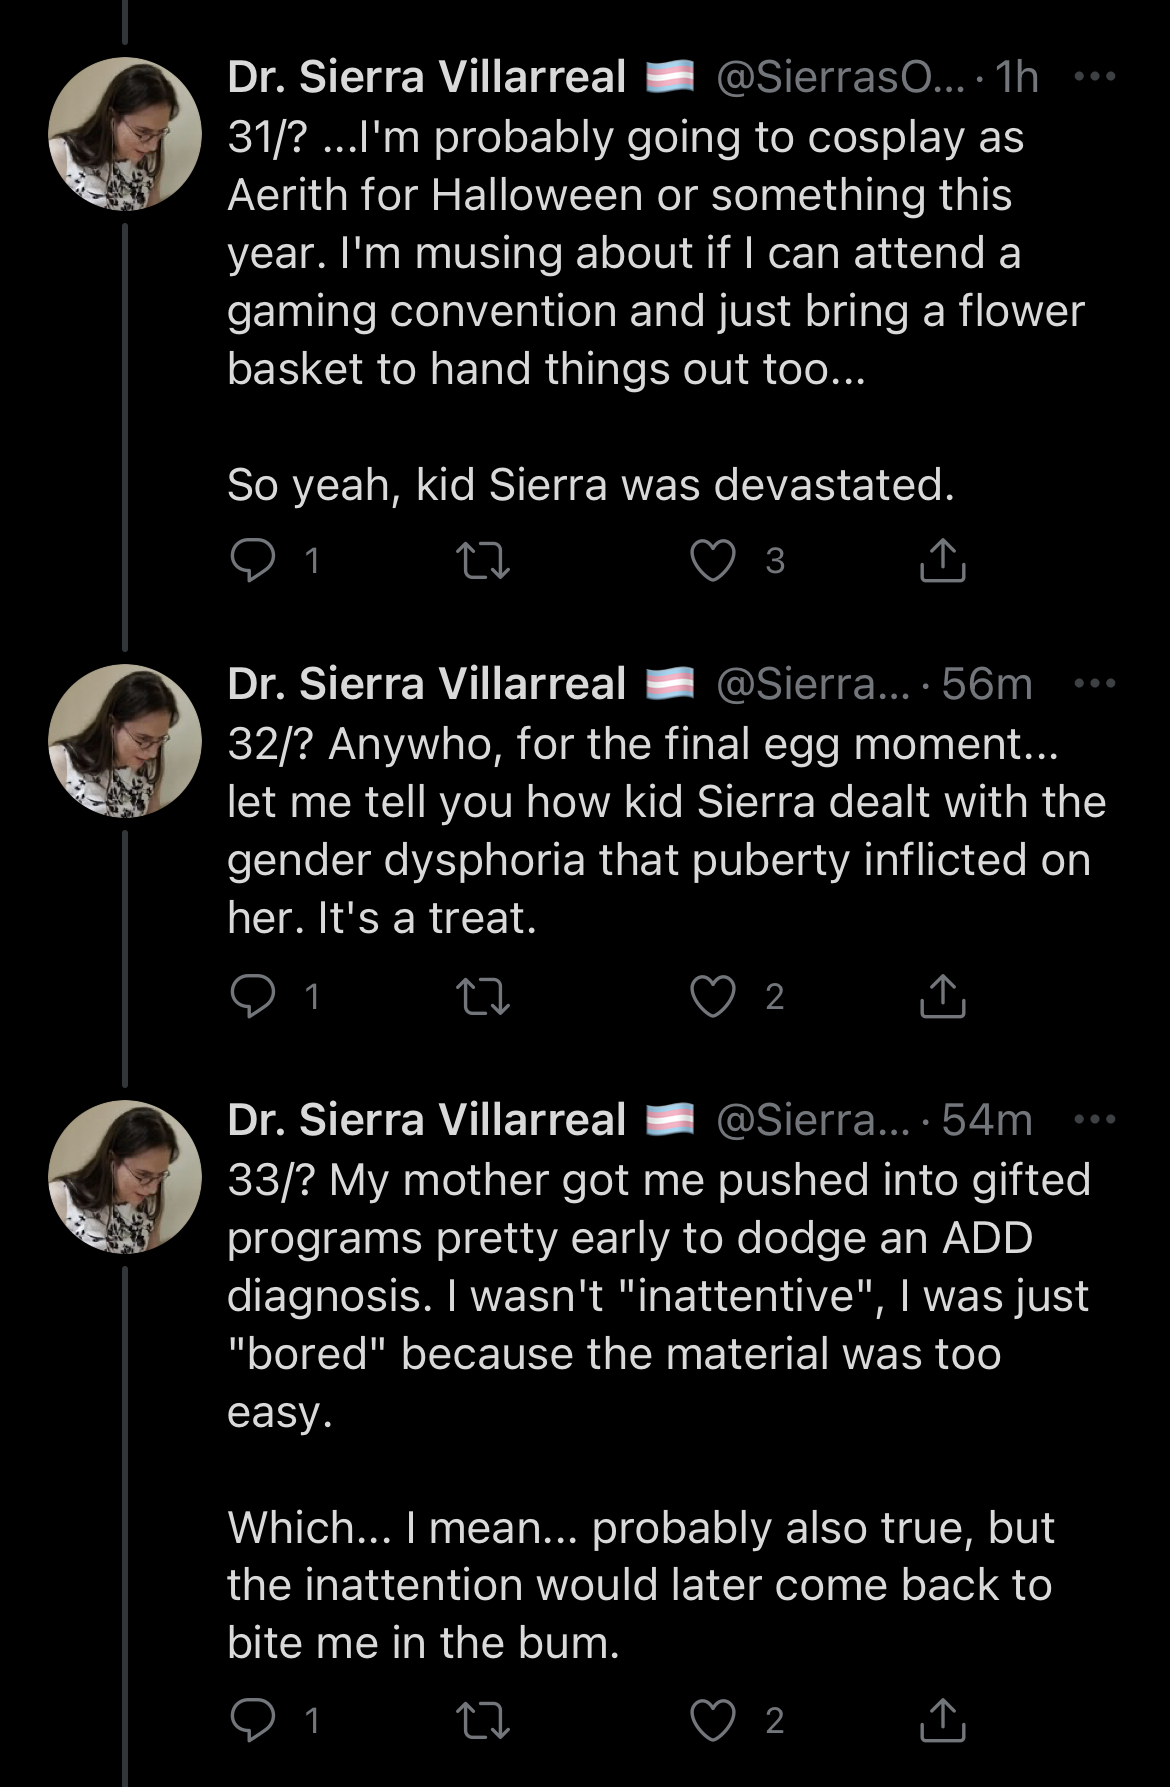
Task: Share the tweet numbered 31/?
Action: tap(942, 560)
